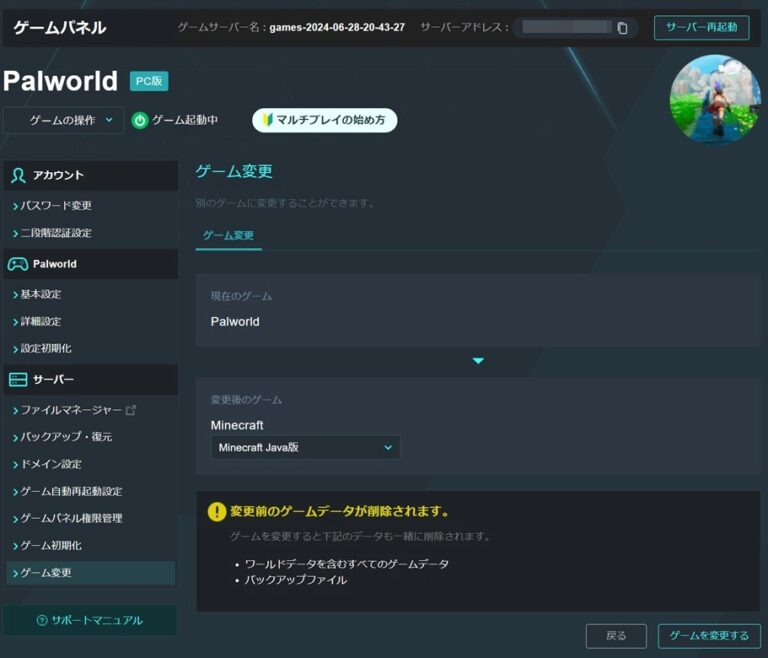The height and width of the screenshot is (658, 768).
Task: Click the current game name Palworld
Action: tap(235, 322)
